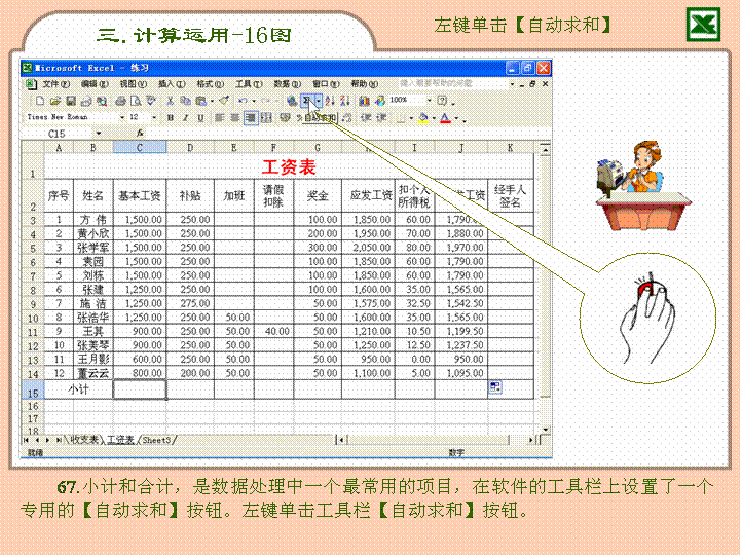
Task: Click the Fill Color paint bucket swatch
Action: tap(424, 118)
